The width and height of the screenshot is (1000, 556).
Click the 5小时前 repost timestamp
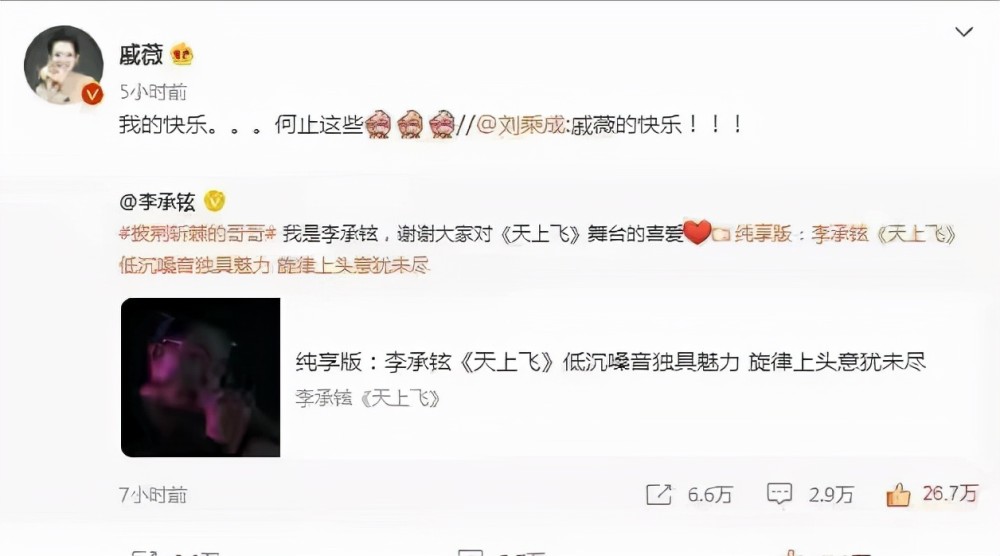pyautogui.click(x=153, y=92)
